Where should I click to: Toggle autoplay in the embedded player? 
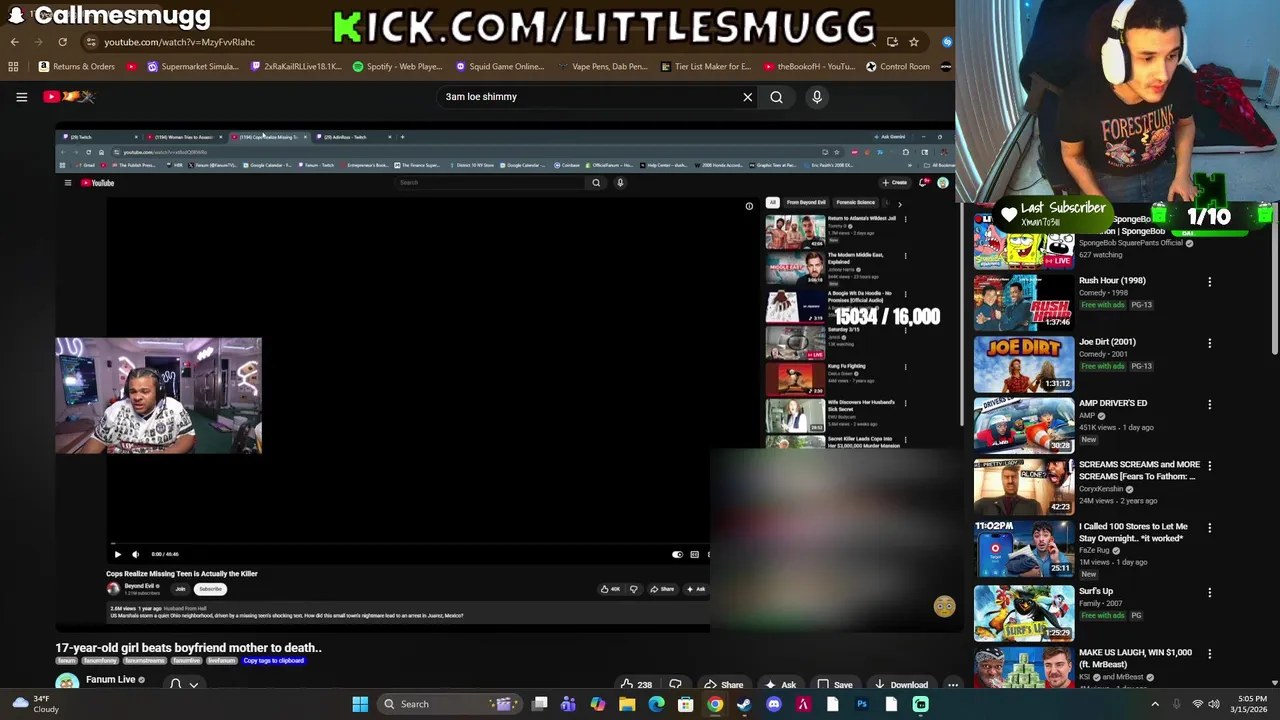(x=677, y=554)
